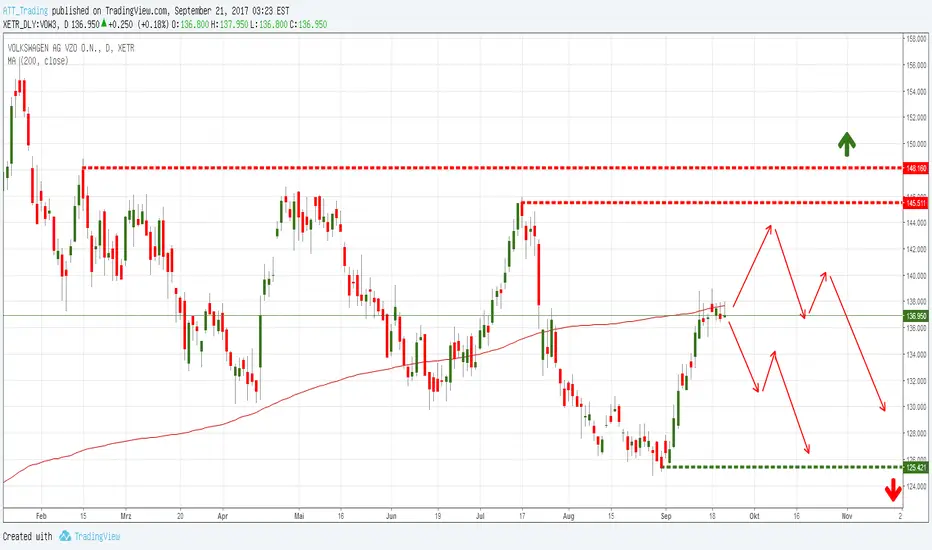
Task: Select the green upward arrow above 148.160 line
Action: tap(846, 144)
